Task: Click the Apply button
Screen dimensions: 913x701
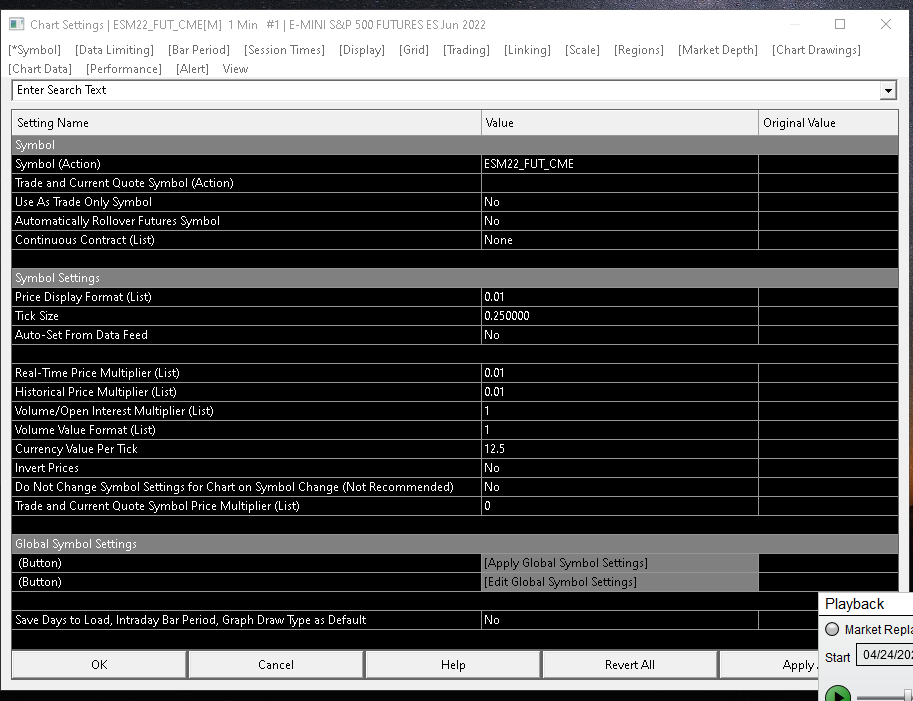Action: (x=769, y=664)
